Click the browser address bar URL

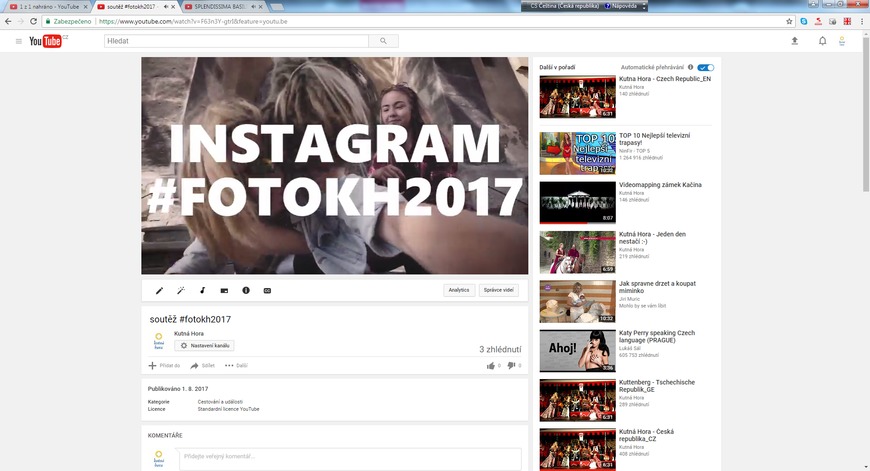point(193,22)
